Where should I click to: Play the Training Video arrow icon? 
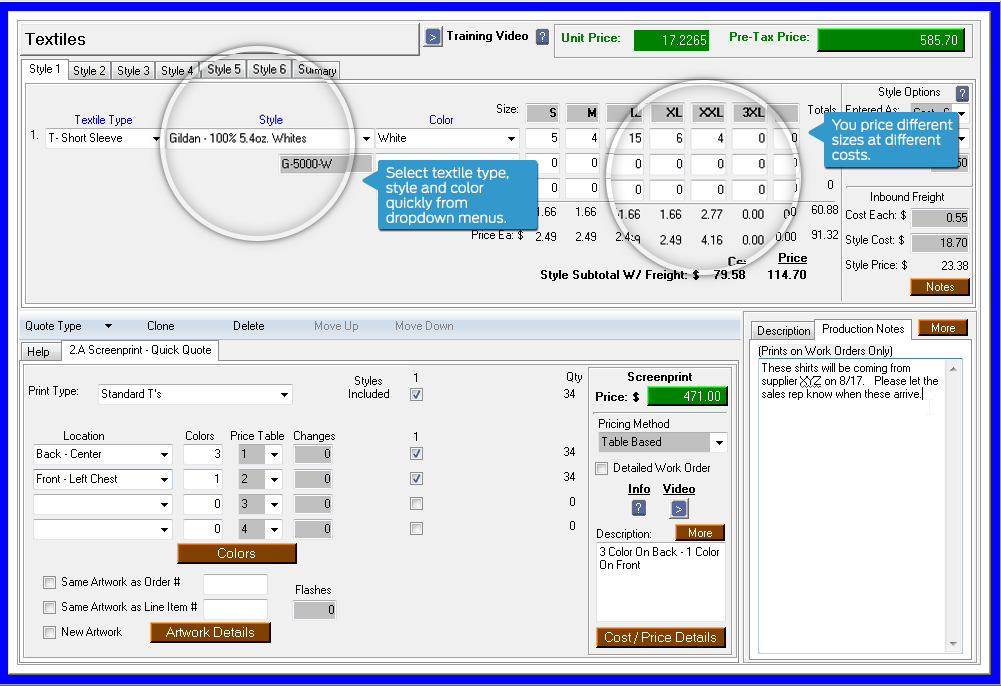click(x=432, y=37)
